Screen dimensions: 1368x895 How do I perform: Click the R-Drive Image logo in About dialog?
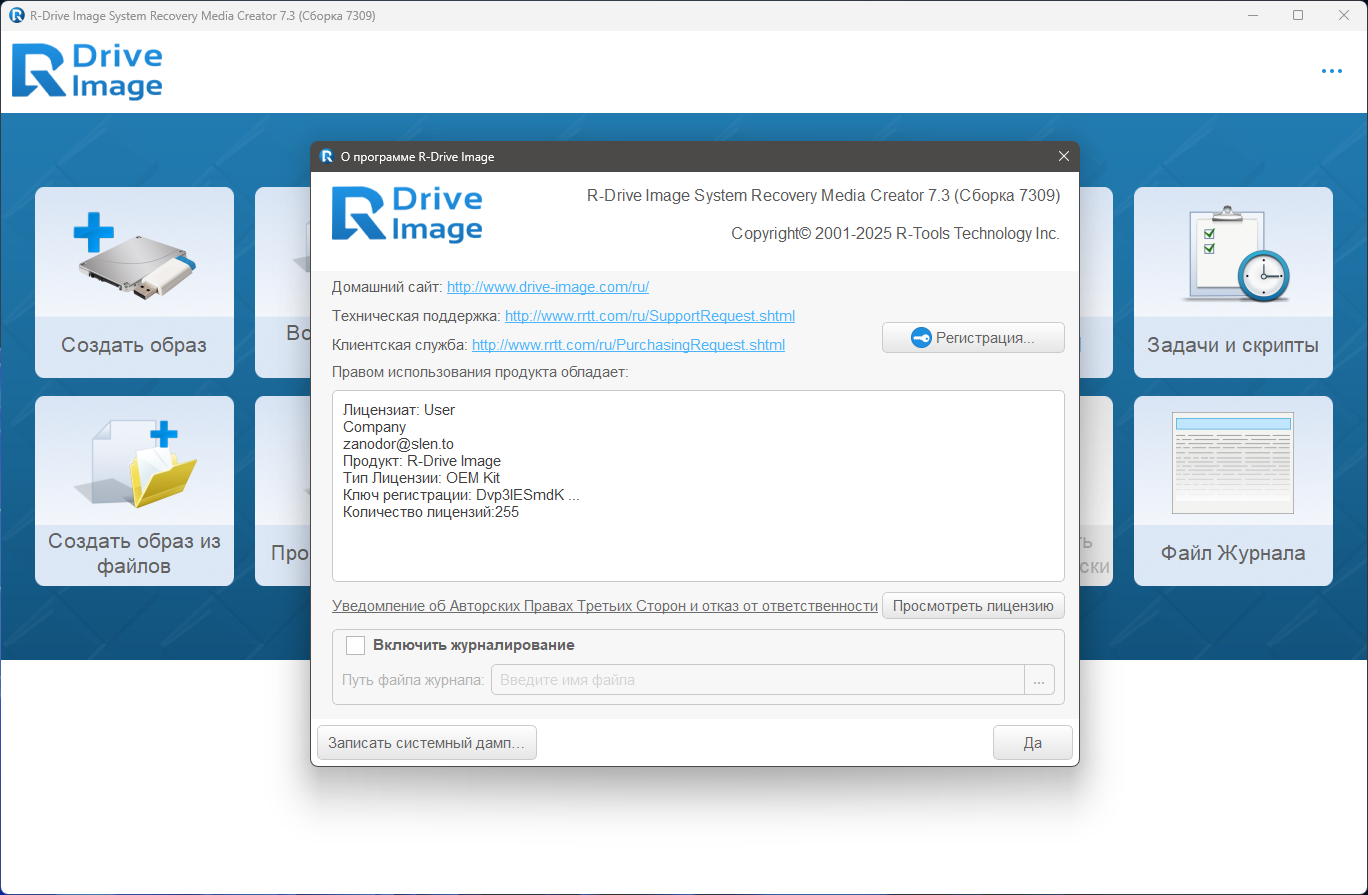[x=407, y=215]
